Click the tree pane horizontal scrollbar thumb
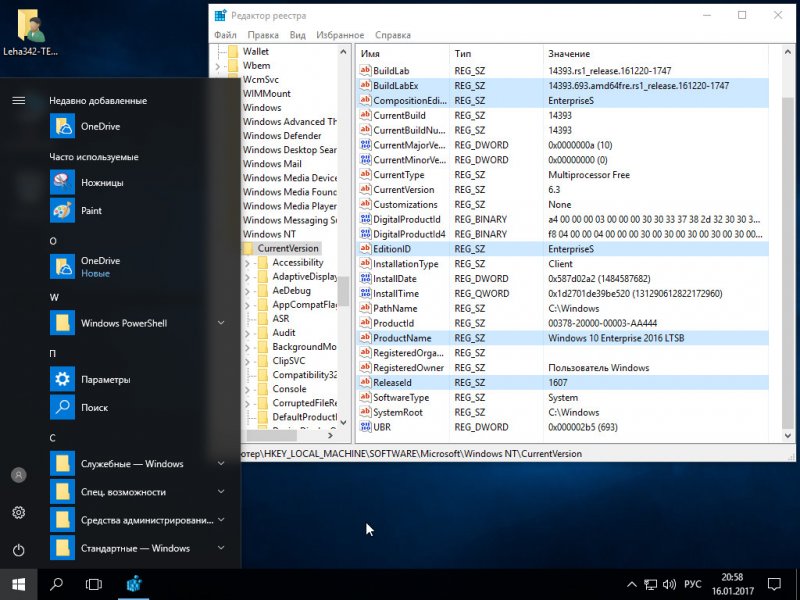The image size is (800, 600). coord(271,436)
